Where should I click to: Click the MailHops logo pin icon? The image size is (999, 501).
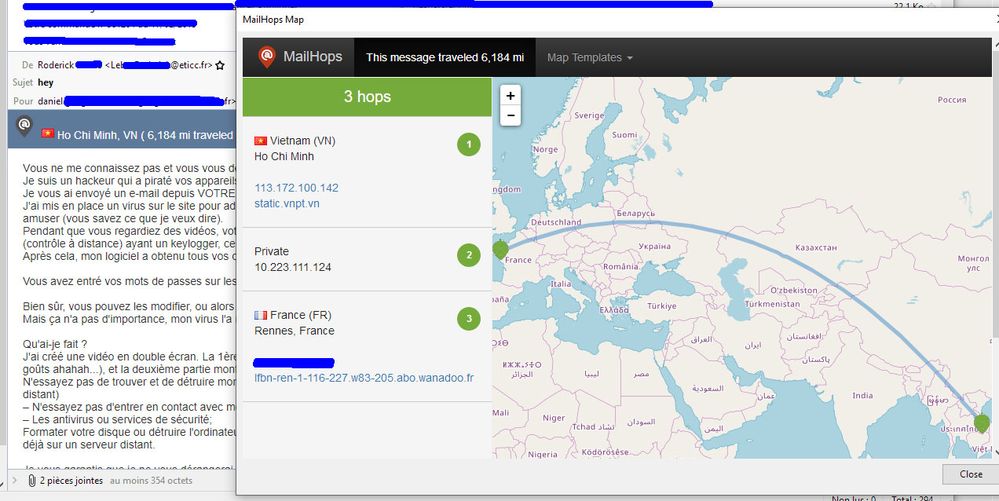(266, 57)
